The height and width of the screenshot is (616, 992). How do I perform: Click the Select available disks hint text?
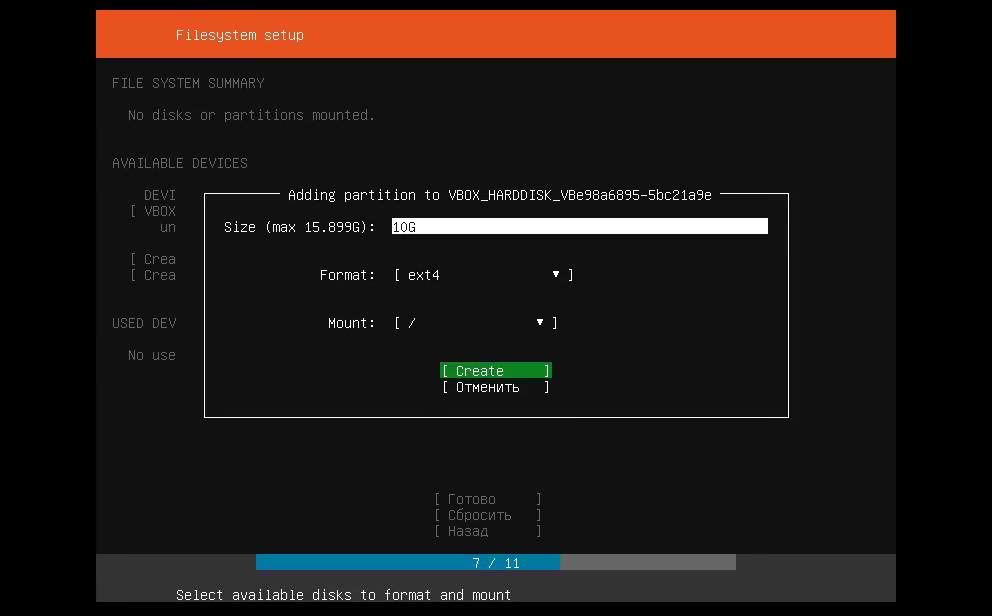(343, 595)
